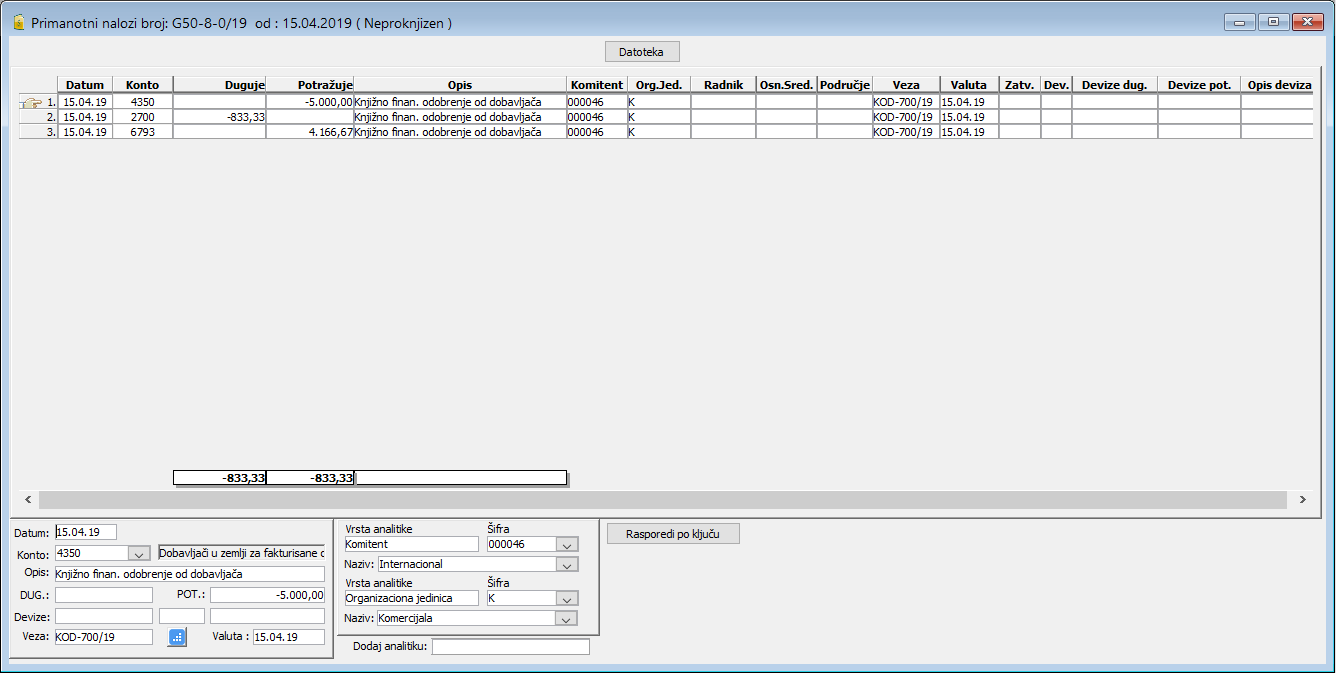Open the Šifra dropdown showing 000046
The width and height of the screenshot is (1336, 673).
click(x=567, y=545)
